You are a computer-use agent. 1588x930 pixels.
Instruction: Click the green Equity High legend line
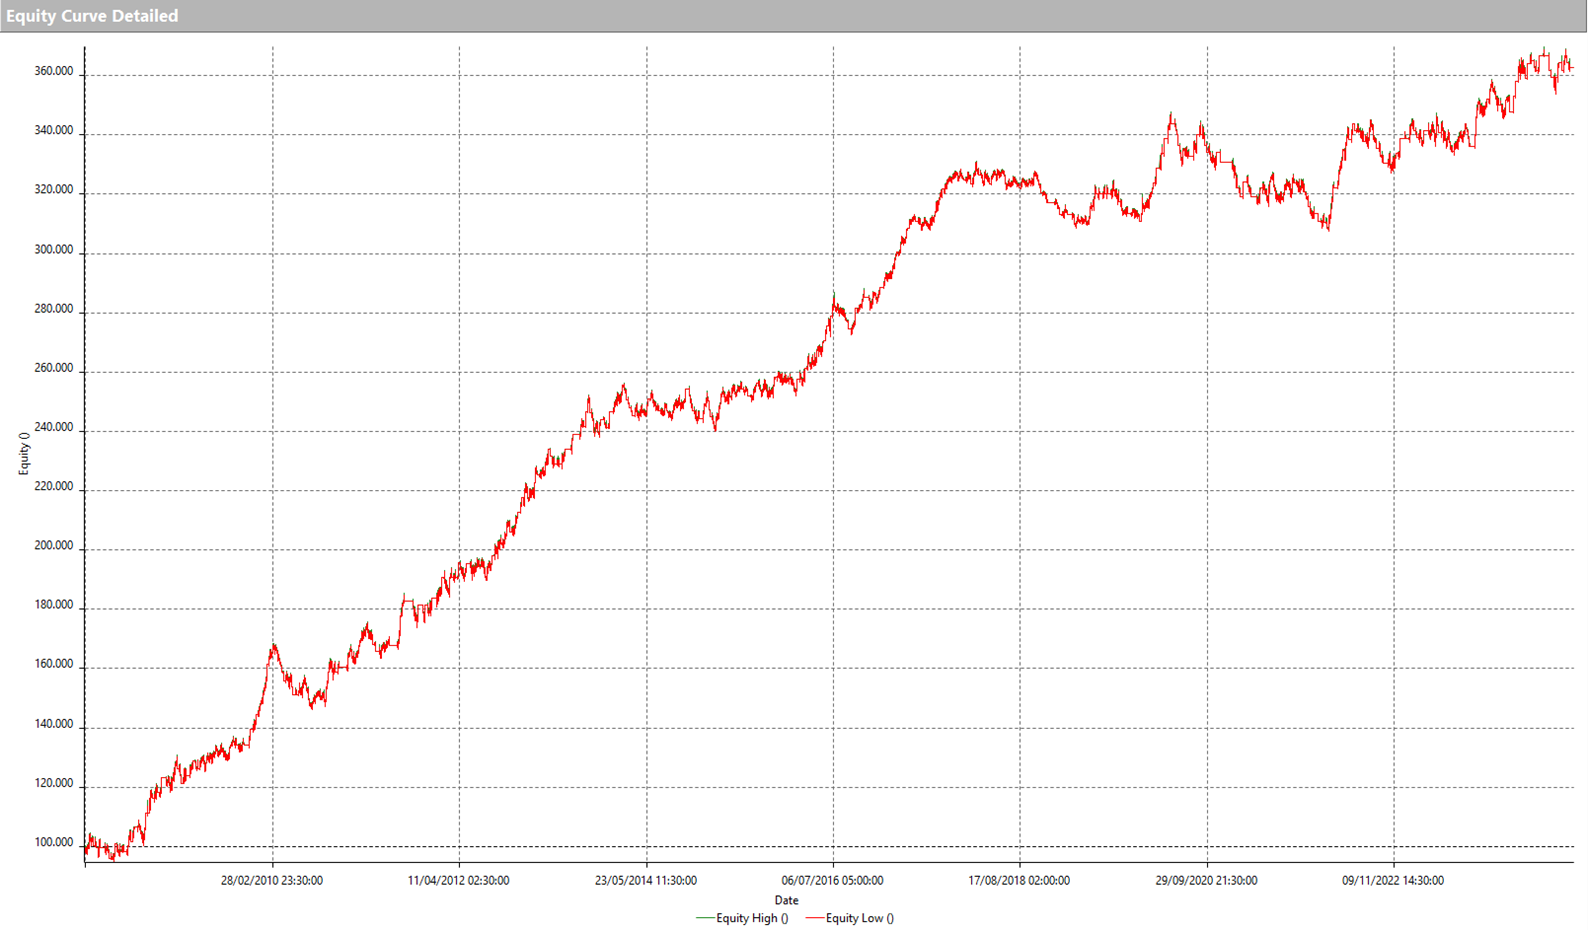pos(705,918)
